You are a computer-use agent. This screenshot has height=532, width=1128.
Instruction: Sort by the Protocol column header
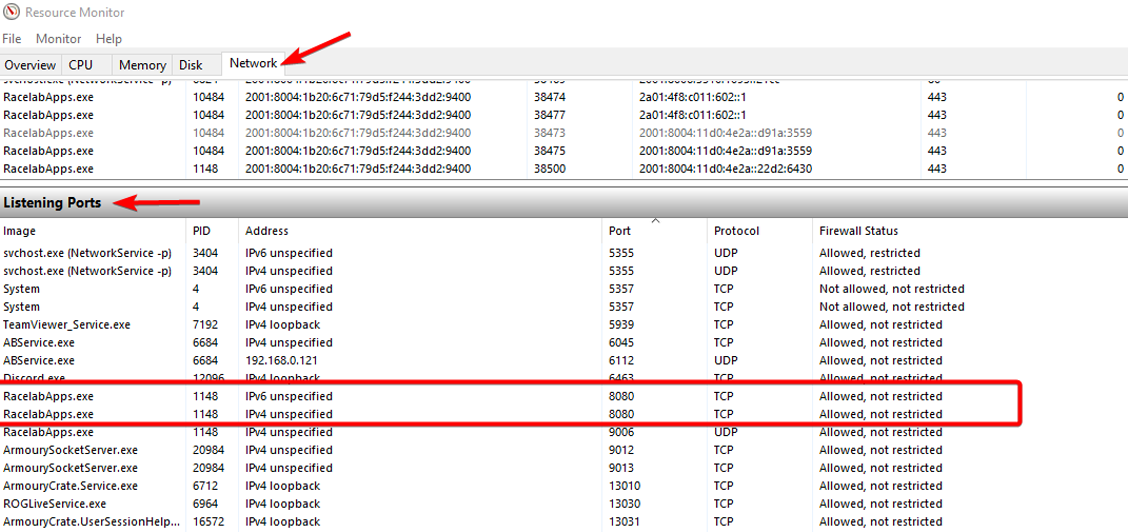[x=736, y=231]
